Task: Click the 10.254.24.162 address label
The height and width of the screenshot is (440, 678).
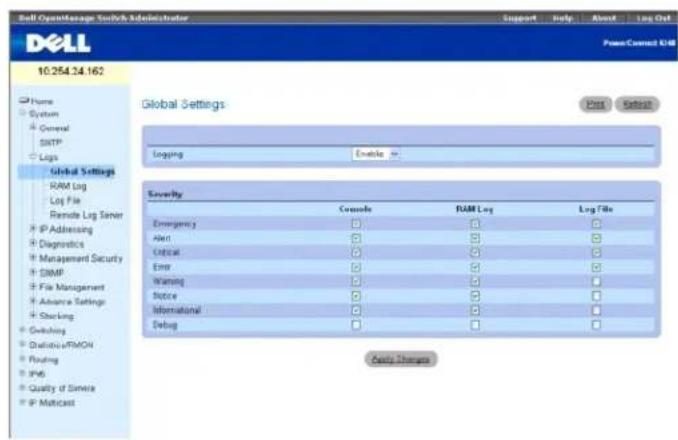Action: pos(71,71)
